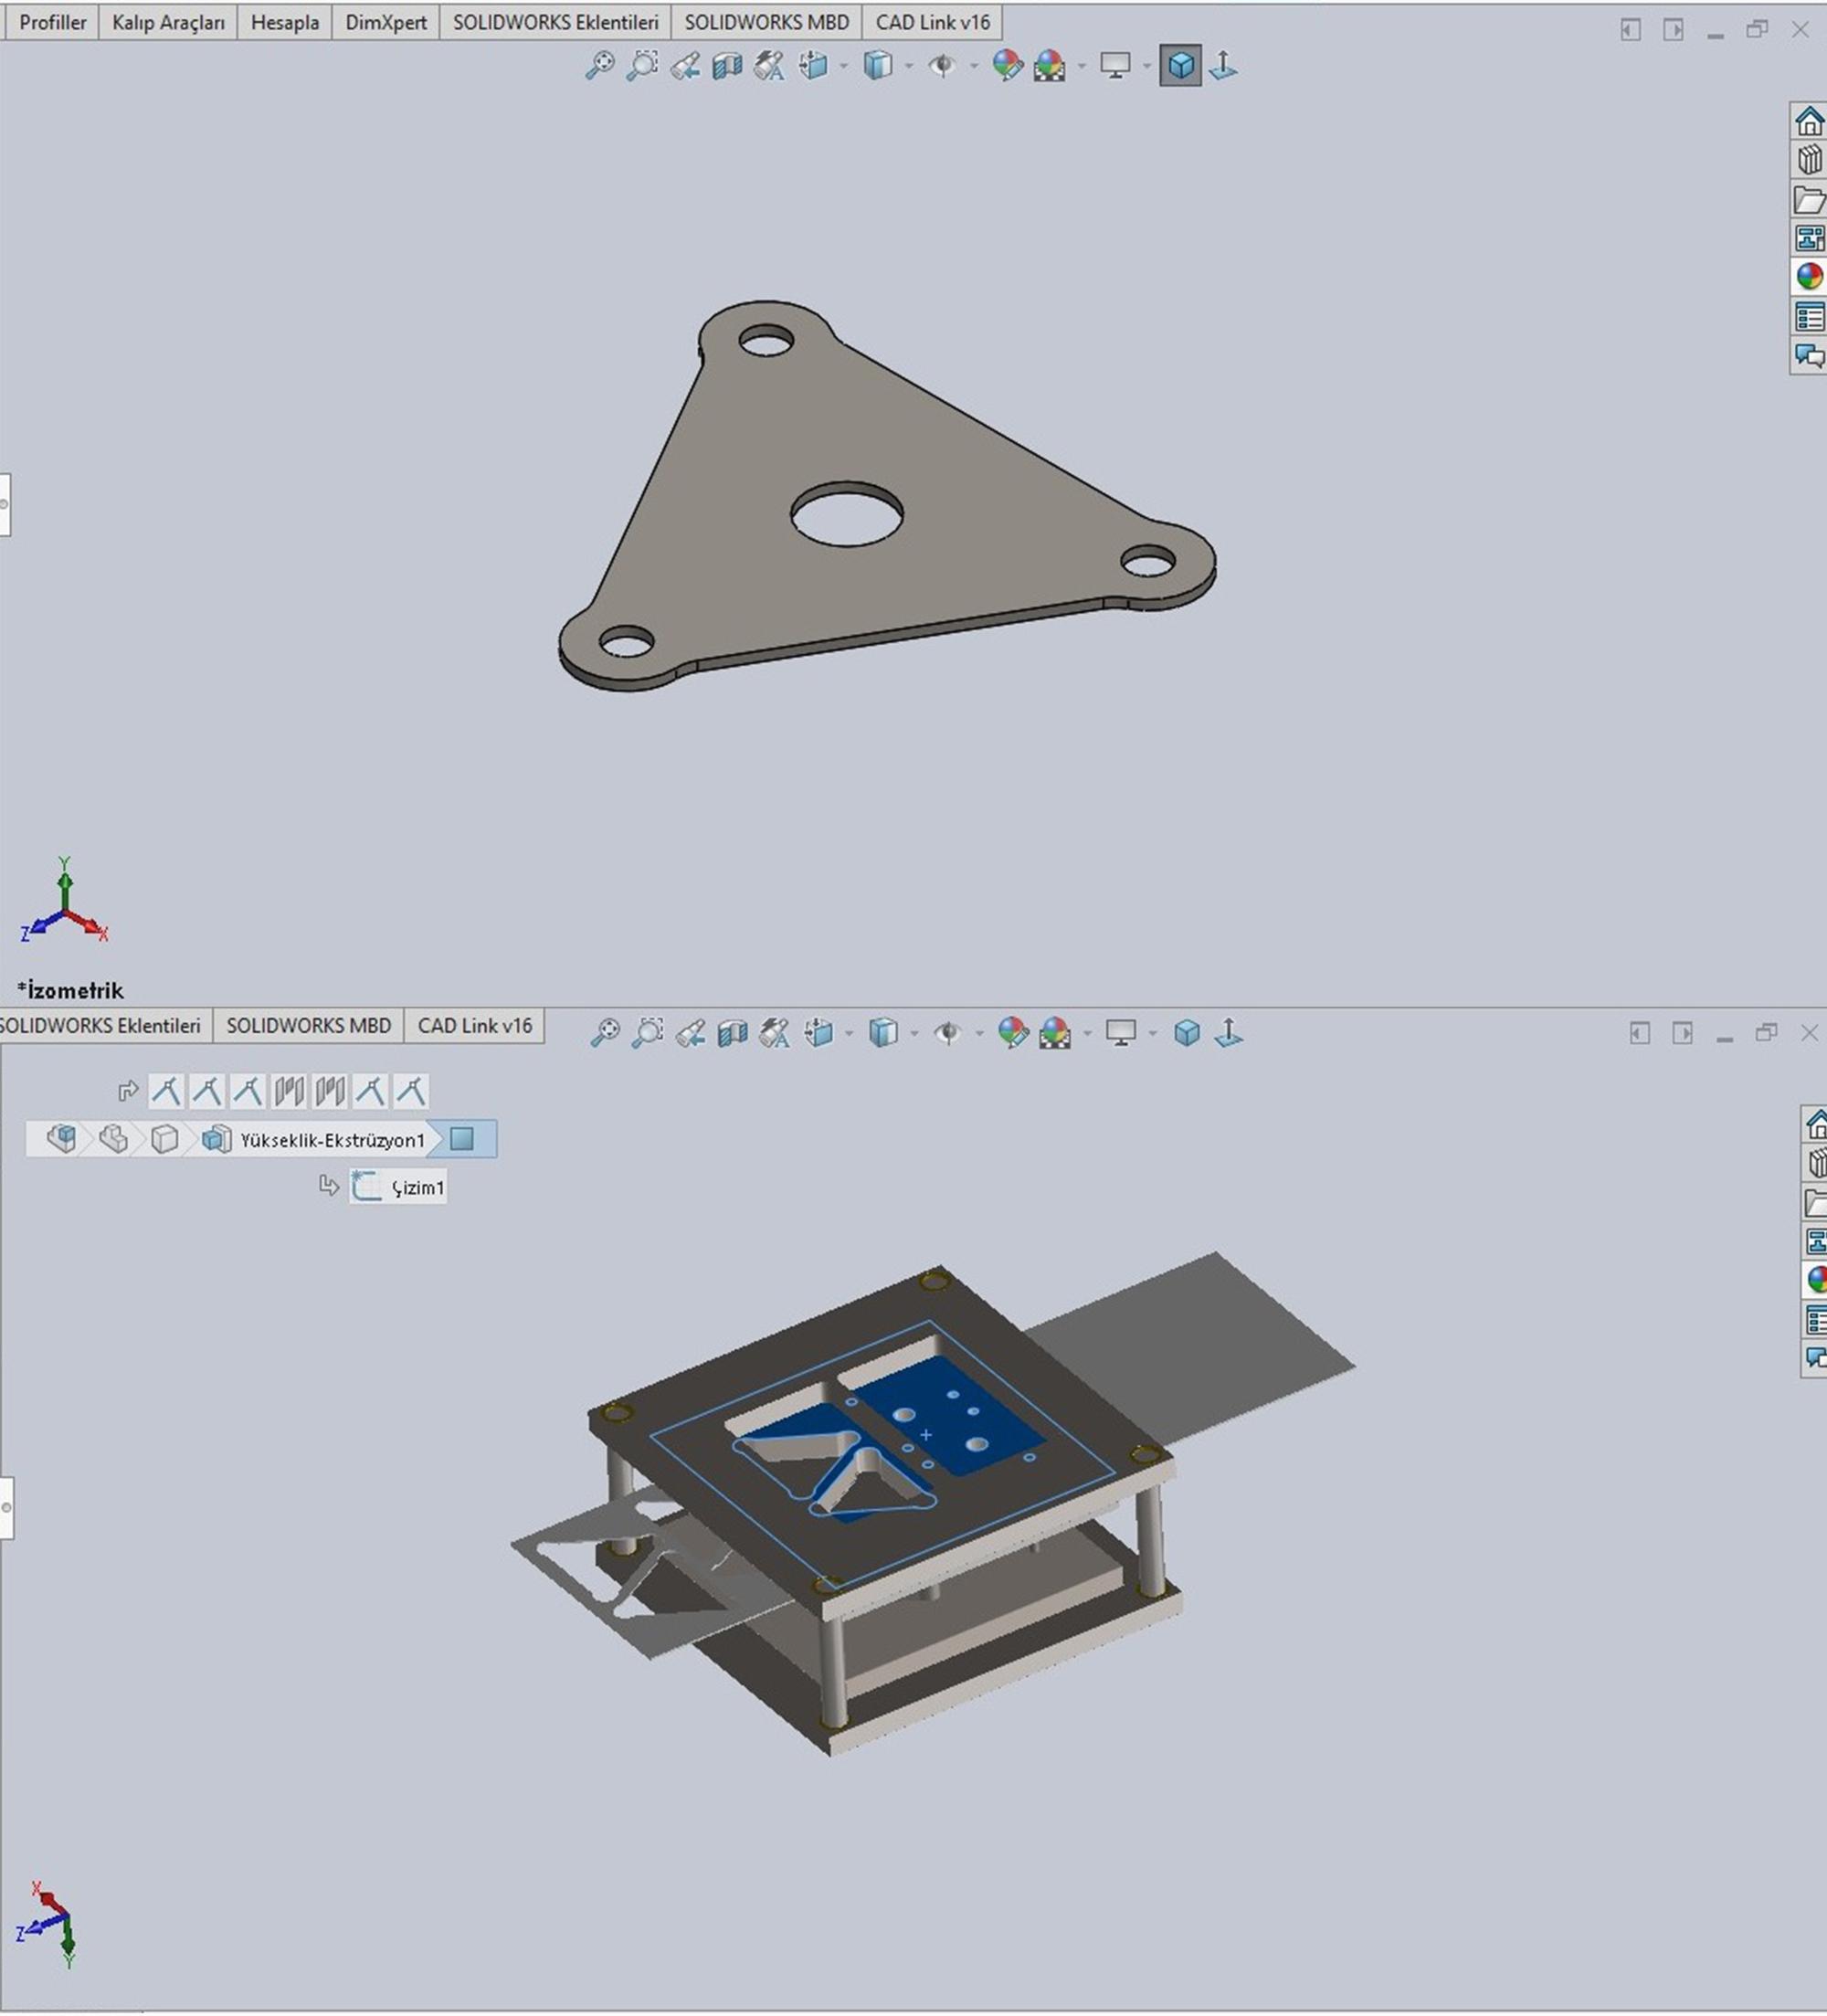Toggle the triad view icon in lower toolbar
The width and height of the screenshot is (1827, 2016).
tap(1228, 1032)
